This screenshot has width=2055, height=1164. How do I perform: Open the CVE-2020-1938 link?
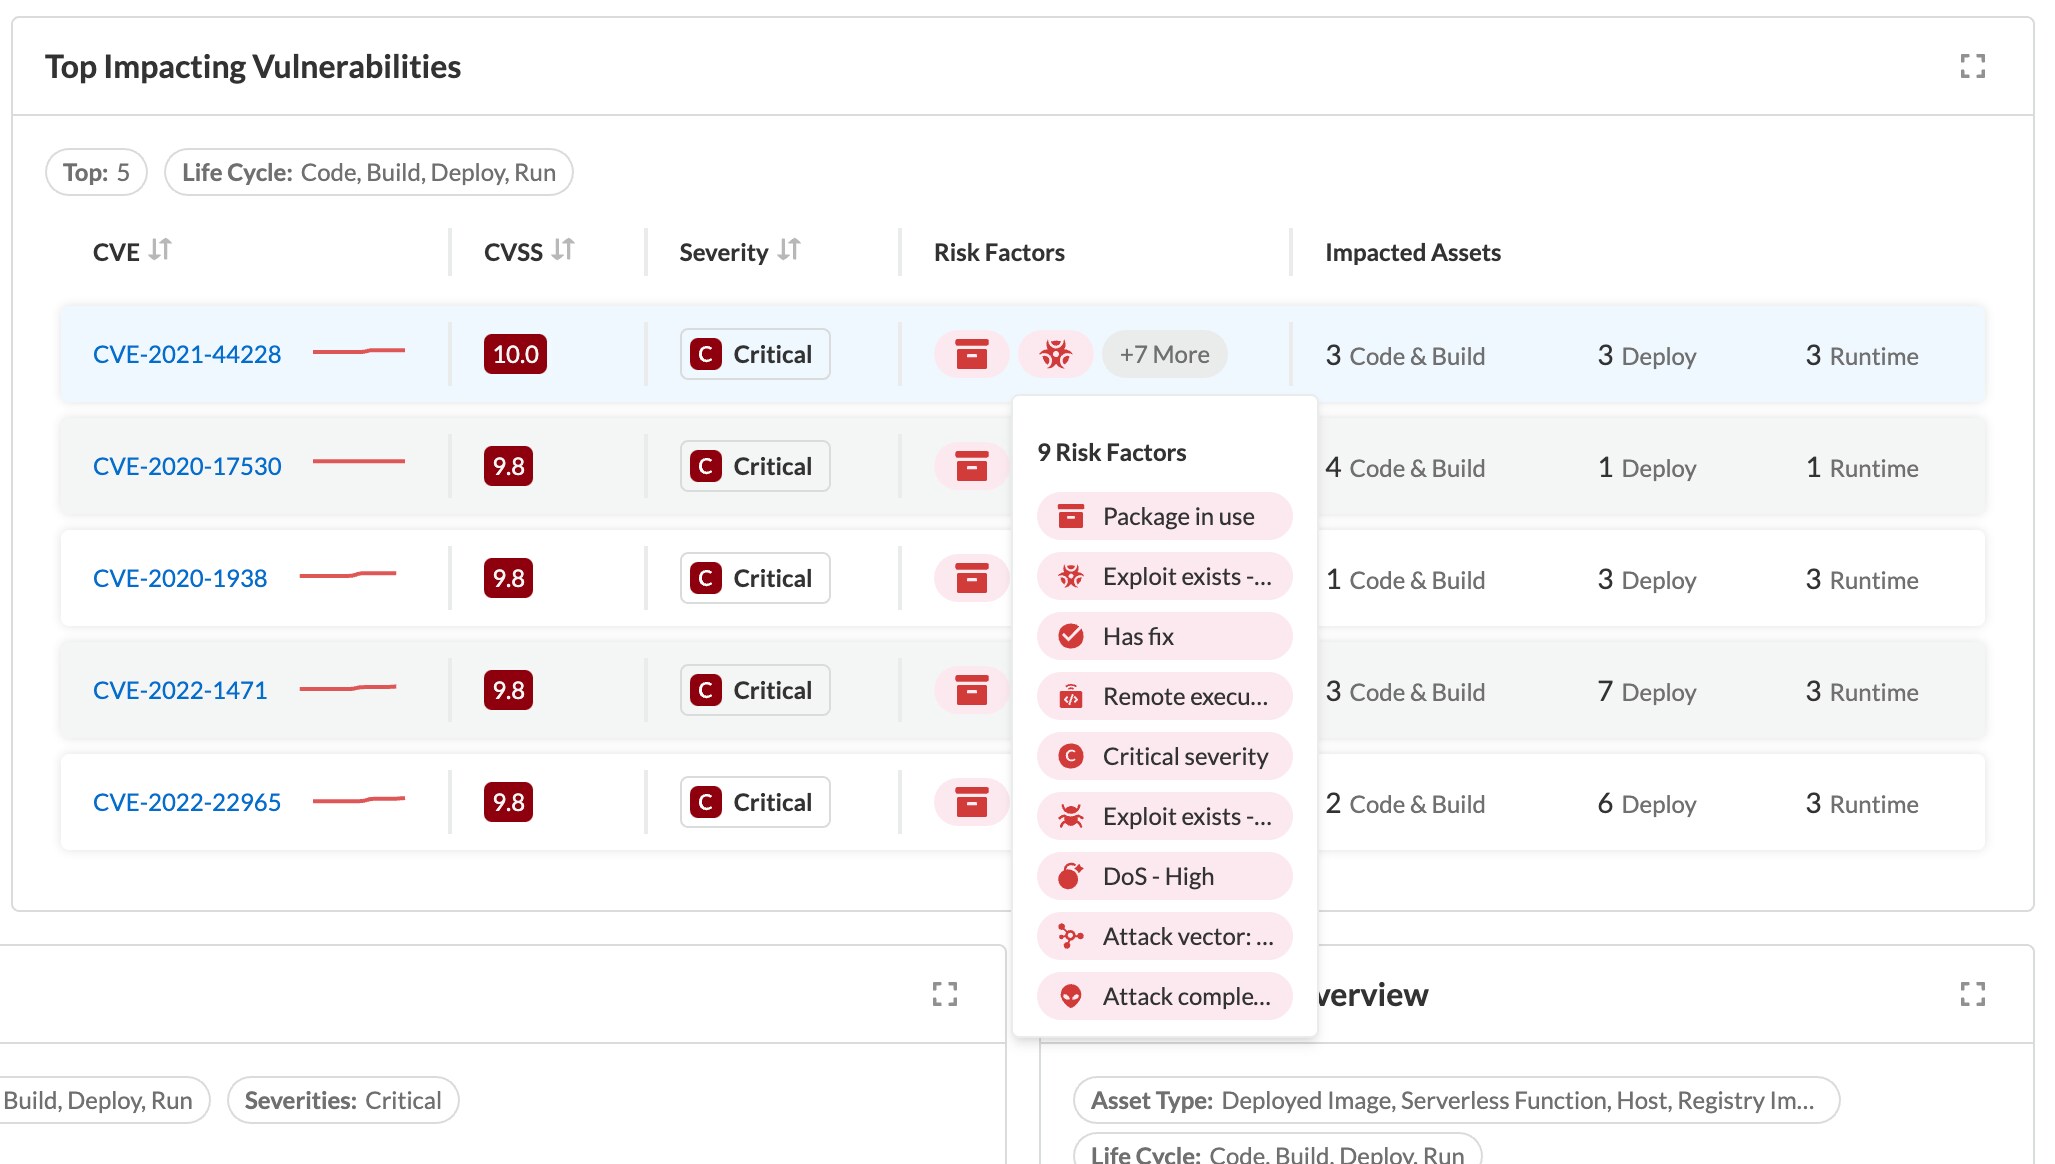(180, 578)
